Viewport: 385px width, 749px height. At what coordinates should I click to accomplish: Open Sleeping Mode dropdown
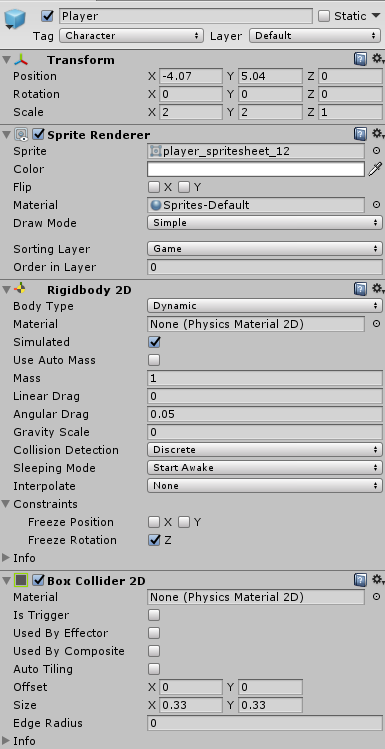265,468
